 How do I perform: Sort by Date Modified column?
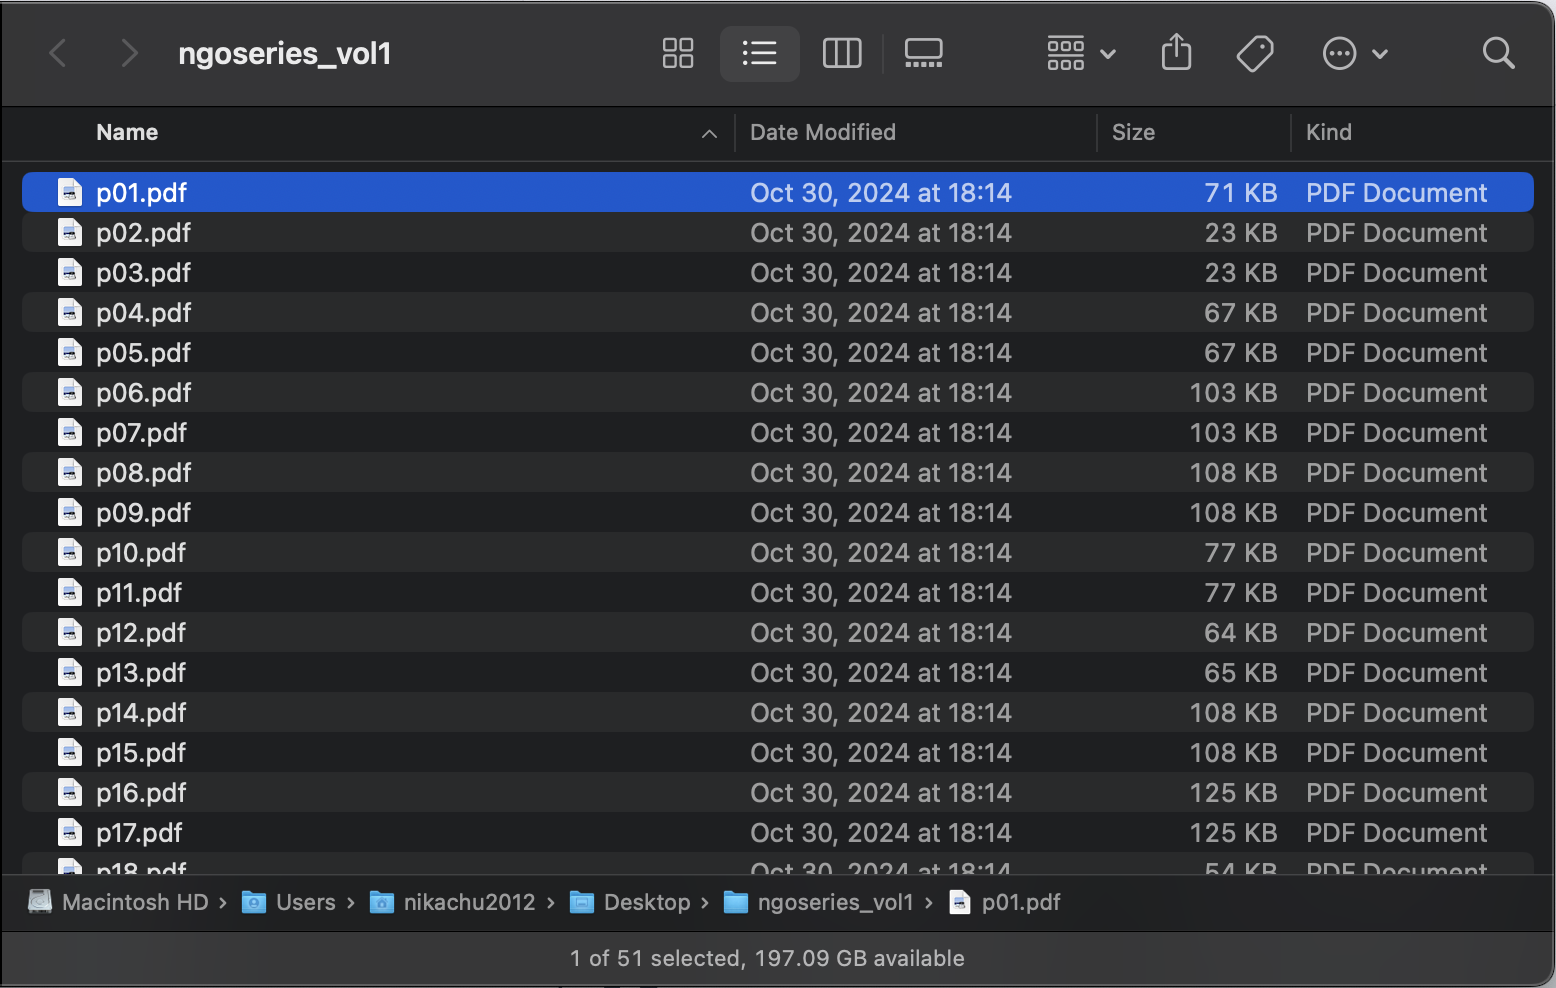tap(822, 132)
